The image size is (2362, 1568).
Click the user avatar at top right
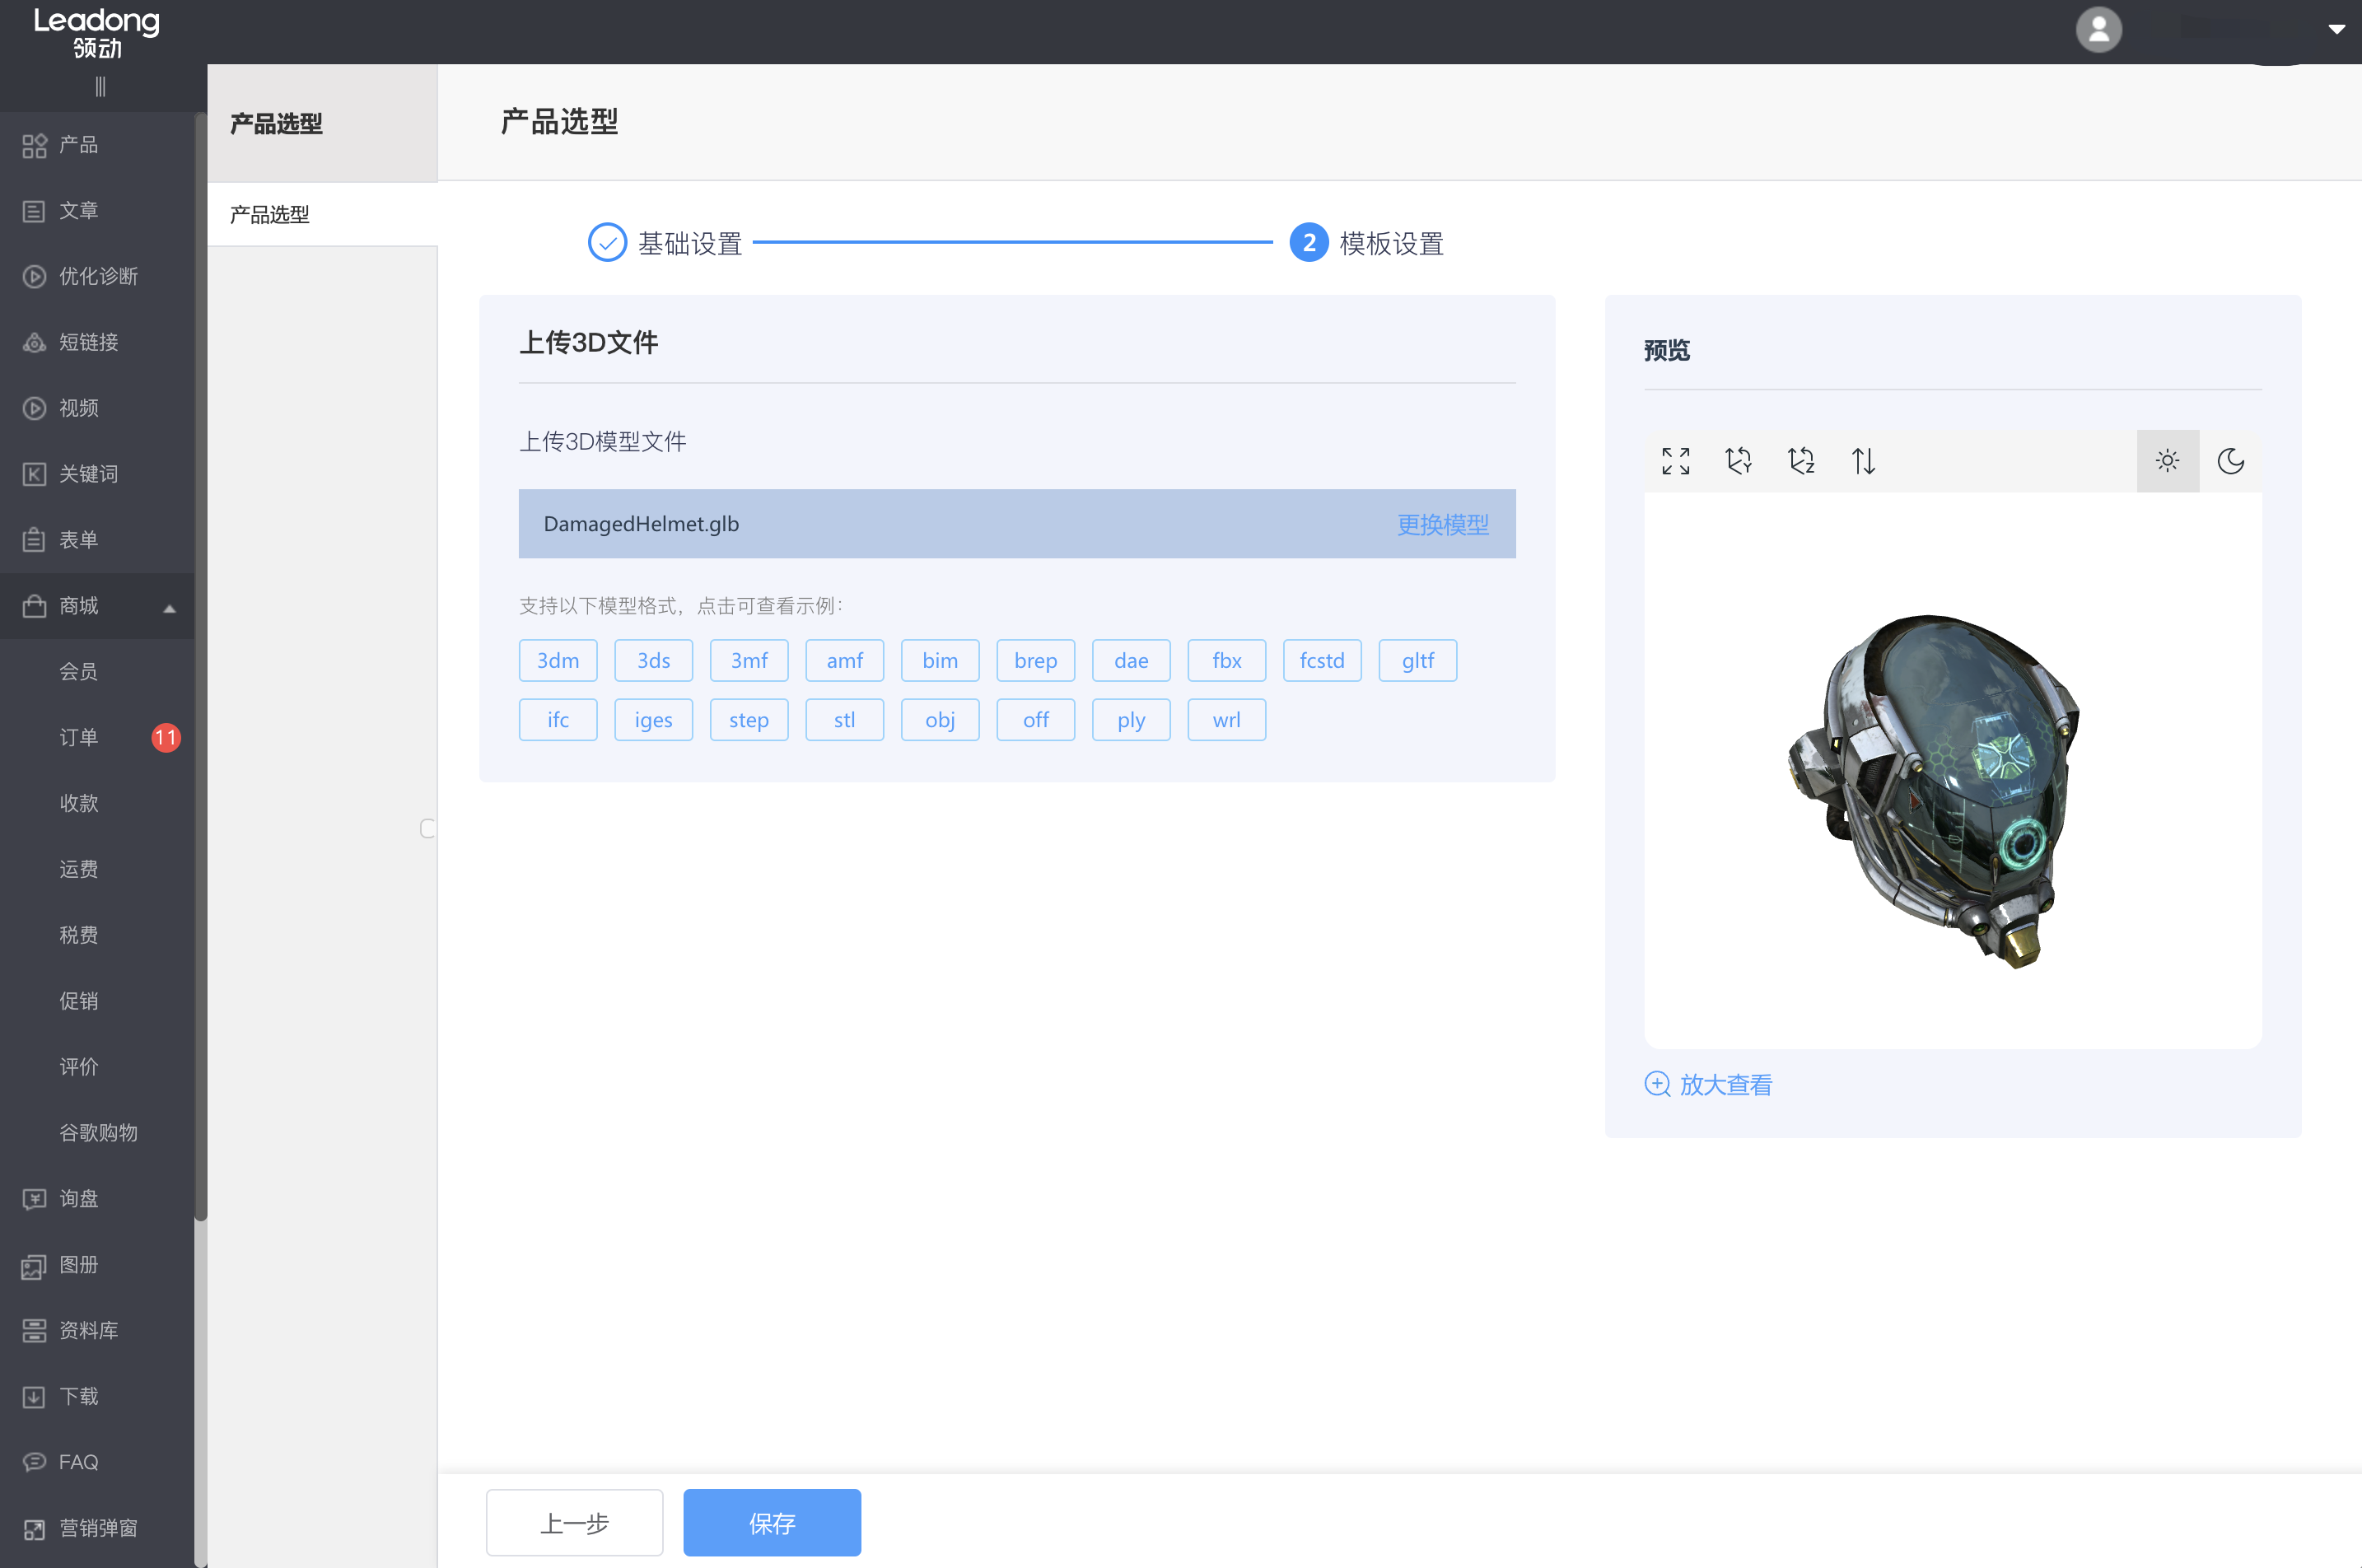[2098, 30]
